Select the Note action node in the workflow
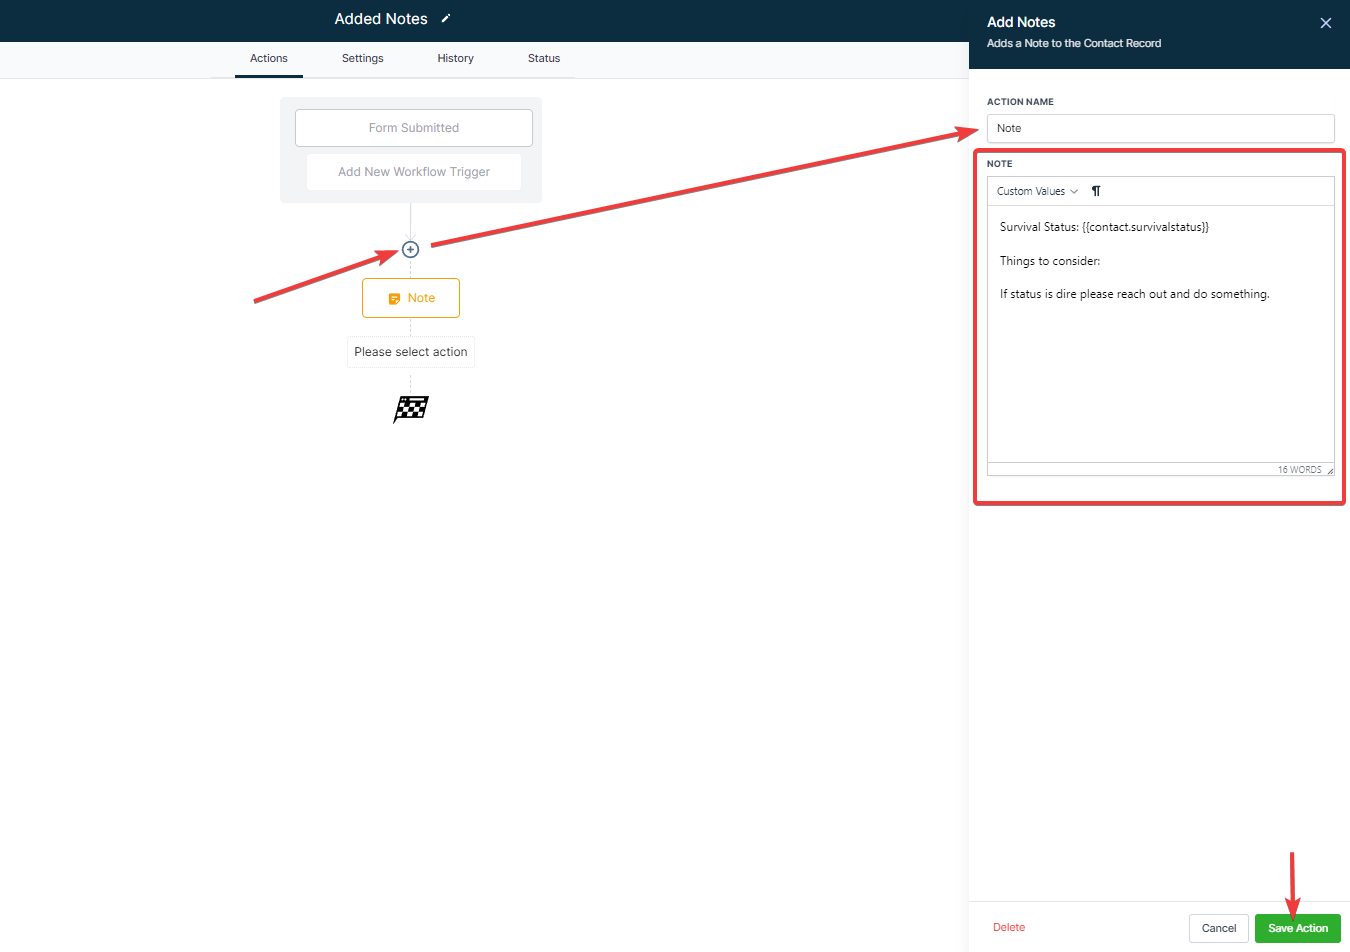 point(410,297)
